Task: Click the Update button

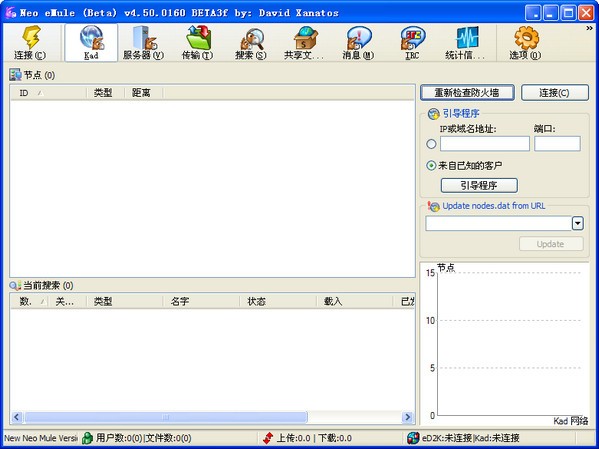Action: click(x=551, y=244)
